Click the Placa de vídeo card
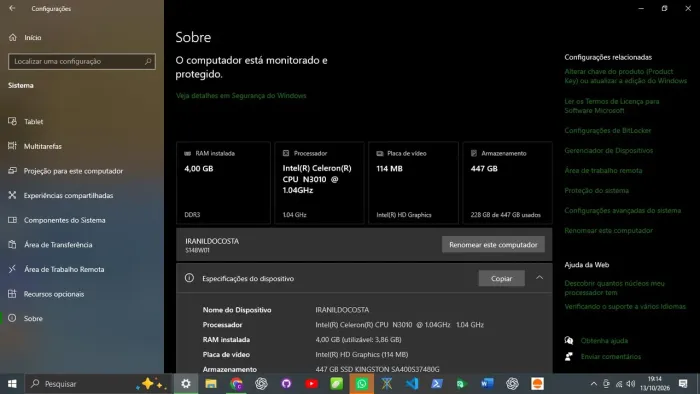 pos(413,182)
